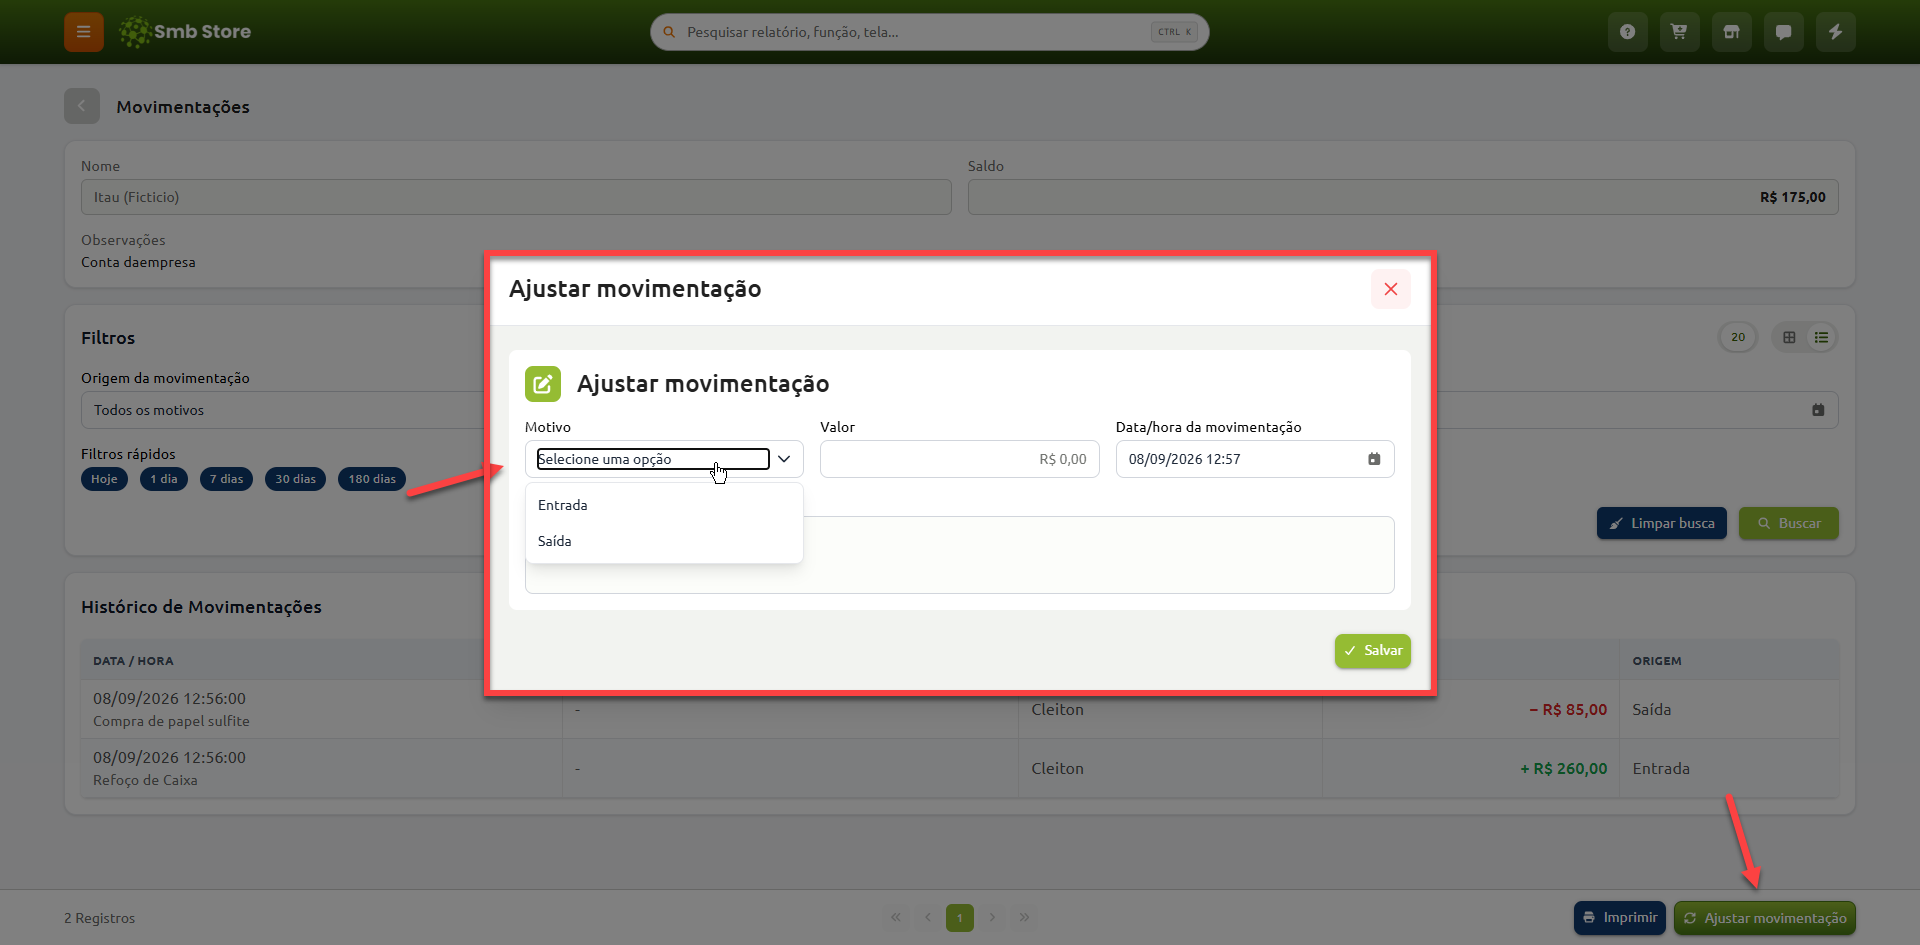Open calendar icon in Data/hora field
The image size is (1920, 945).
pos(1374,459)
